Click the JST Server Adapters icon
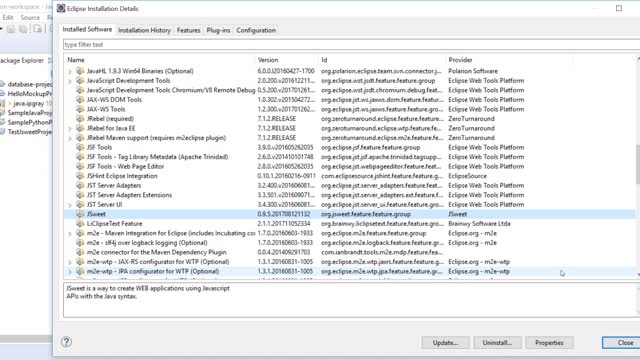The height and width of the screenshot is (360, 640). 80,185
